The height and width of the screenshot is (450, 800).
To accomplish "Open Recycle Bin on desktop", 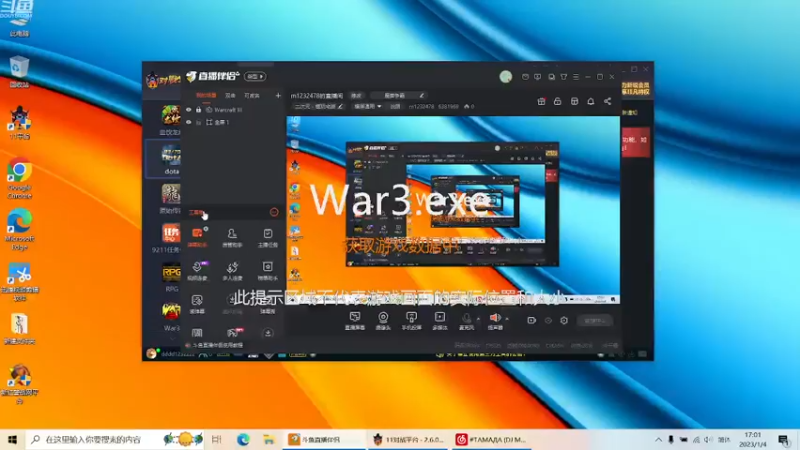I will pyautogui.click(x=19, y=71).
